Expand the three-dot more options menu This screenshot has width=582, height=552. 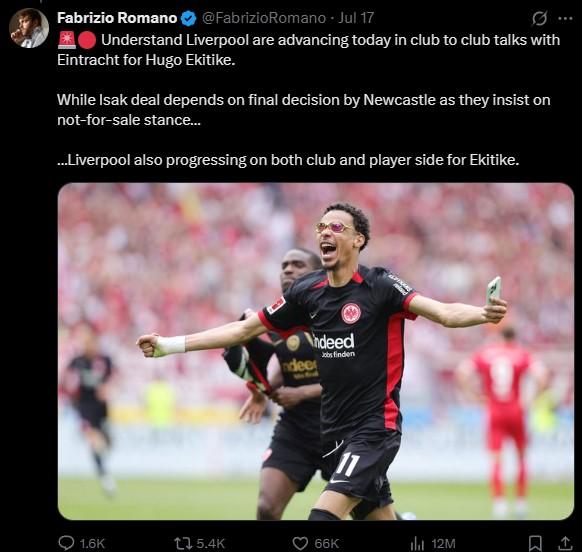click(565, 18)
